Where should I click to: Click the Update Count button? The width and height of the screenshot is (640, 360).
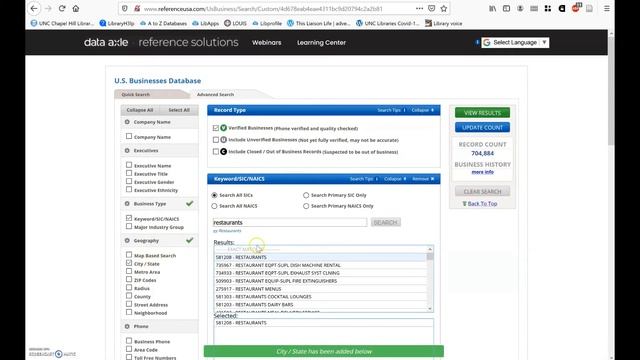tap(482, 127)
